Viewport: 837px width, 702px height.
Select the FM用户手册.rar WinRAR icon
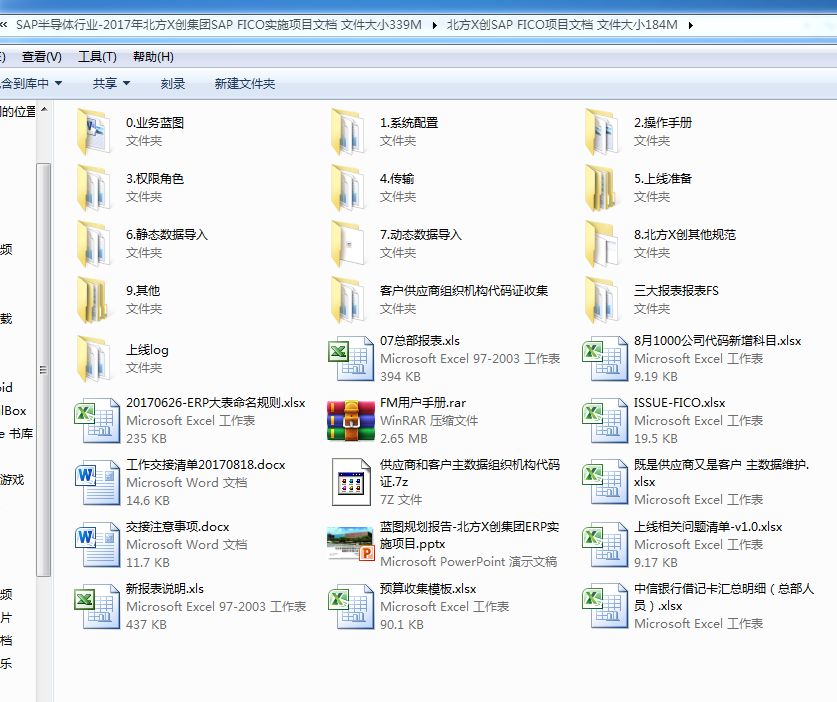tap(351, 420)
